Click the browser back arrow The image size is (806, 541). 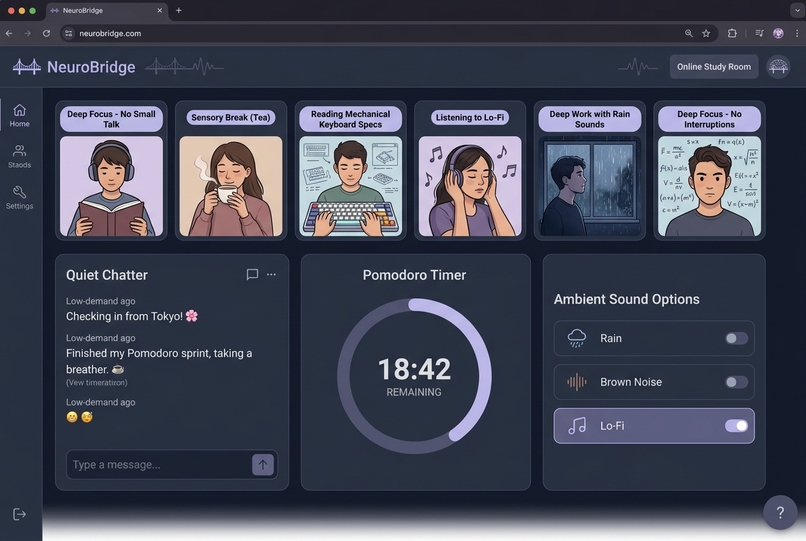[9, 33]
